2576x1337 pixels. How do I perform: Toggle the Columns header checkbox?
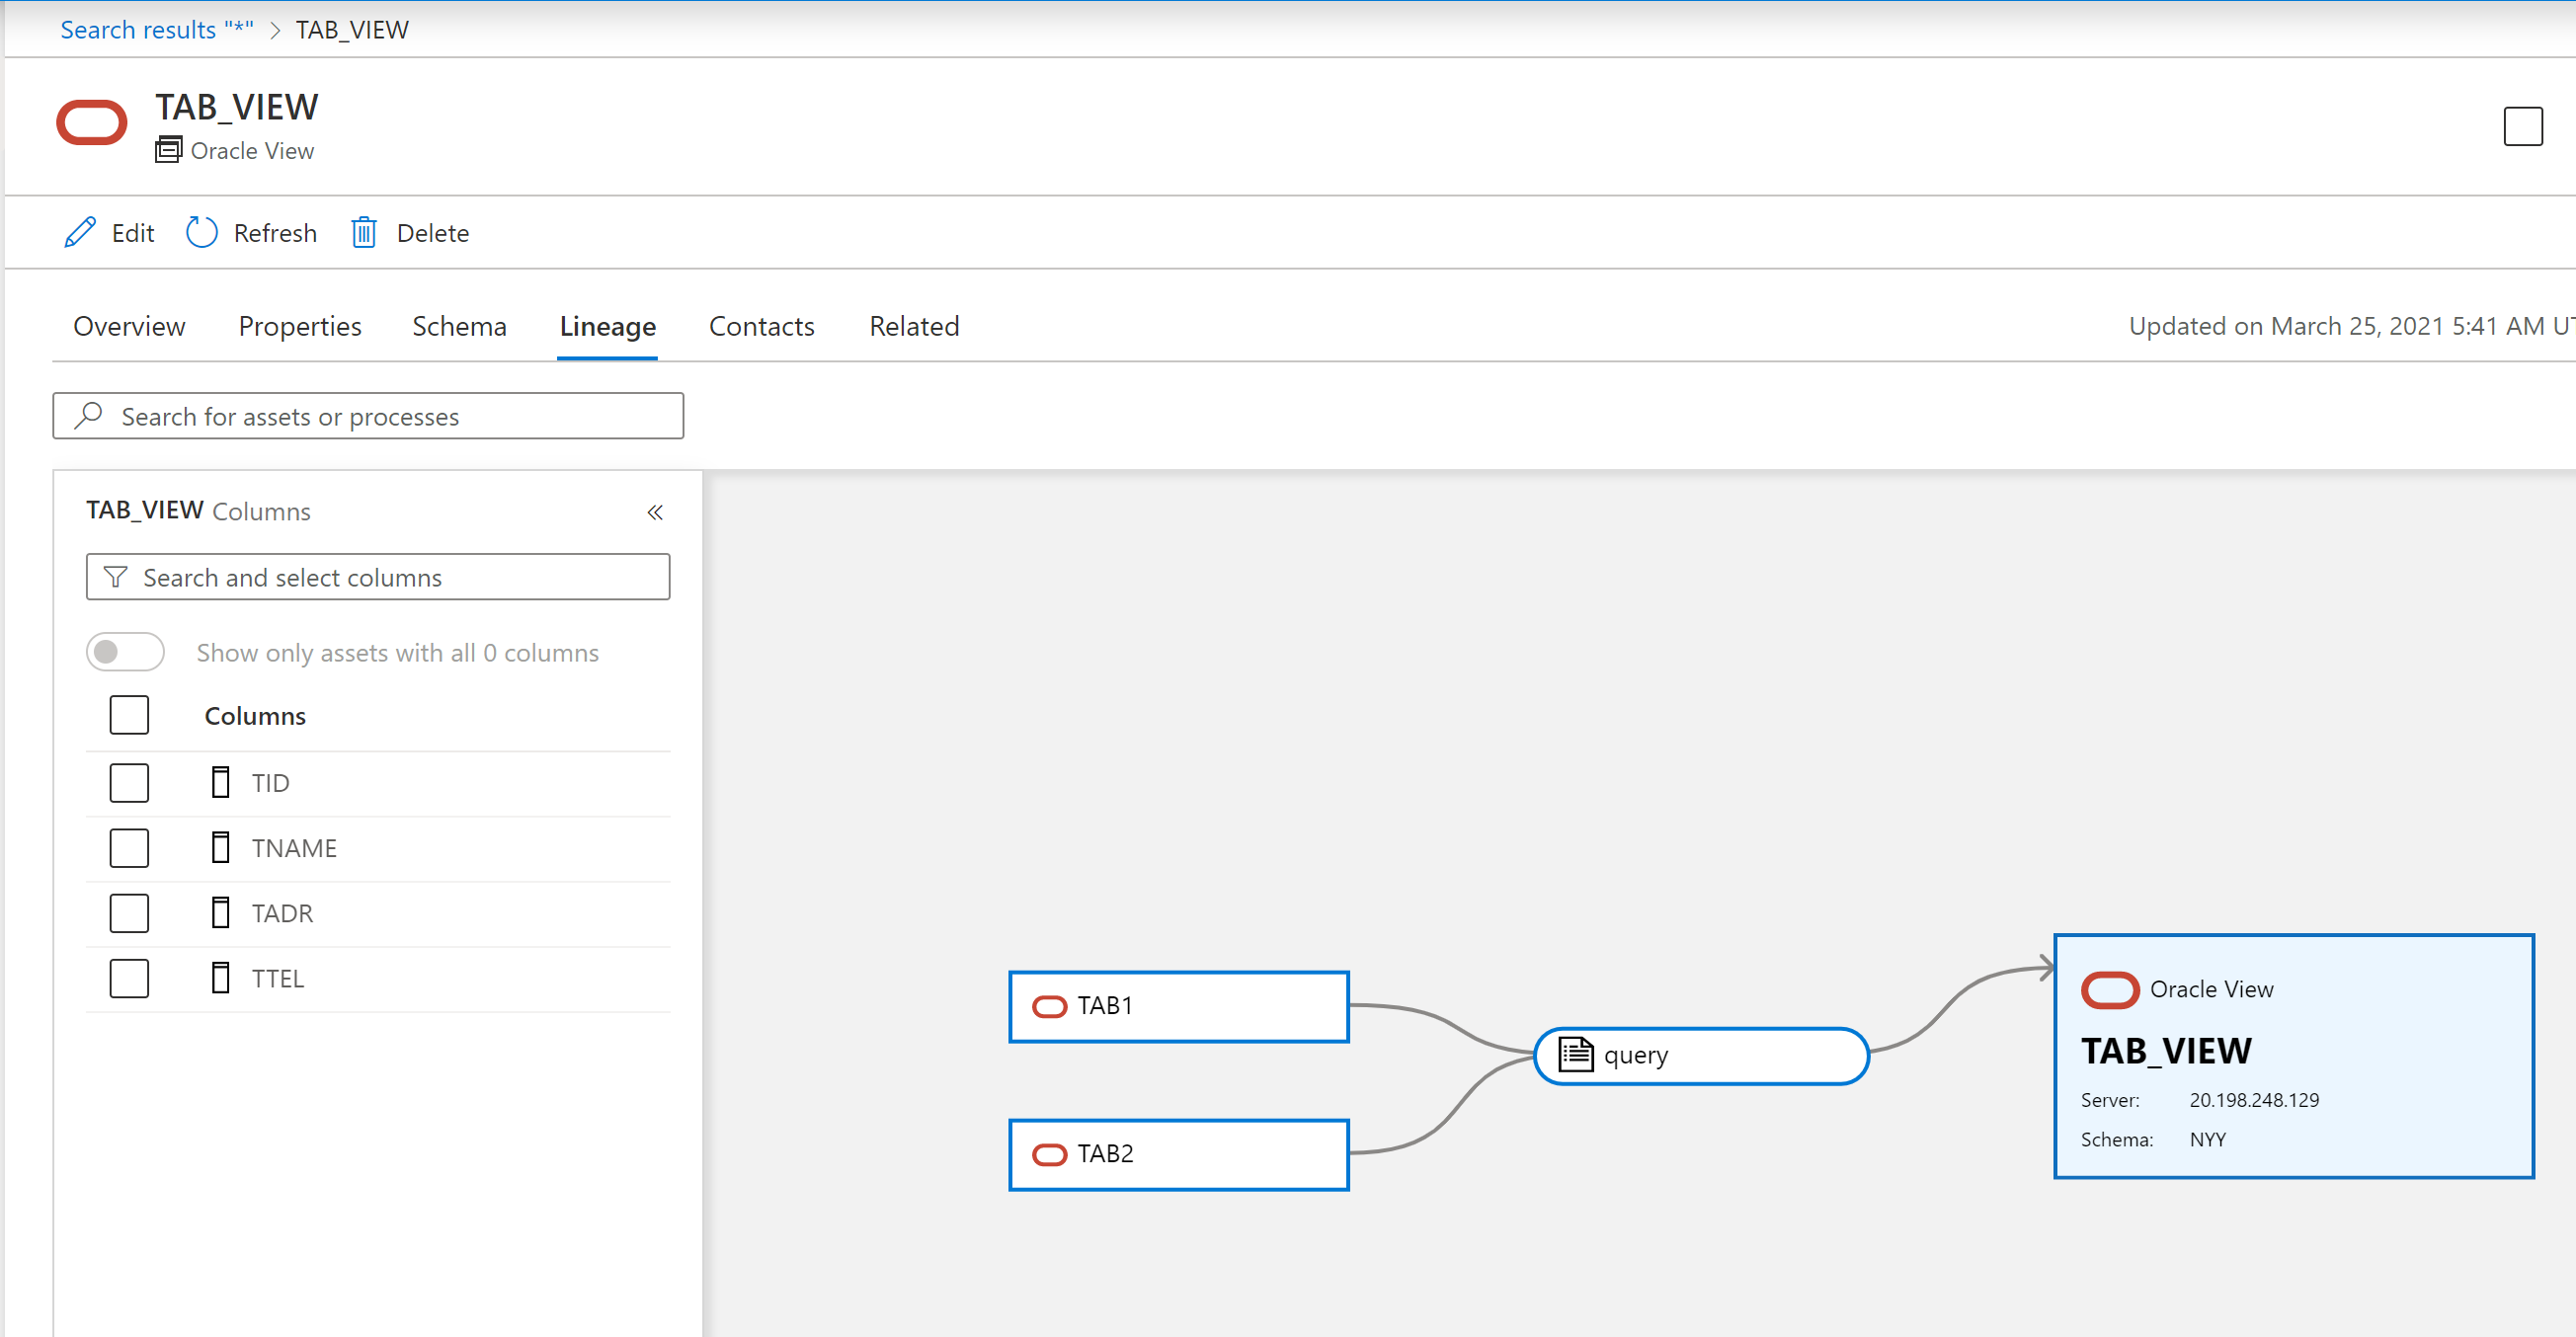[x=129, y=714]
